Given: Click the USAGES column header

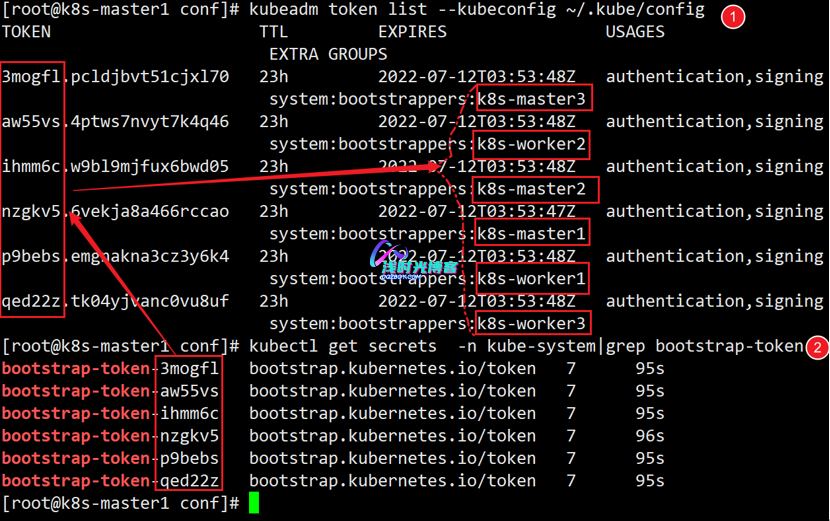Looking at the screenshot, I should [x=635, y=32].
